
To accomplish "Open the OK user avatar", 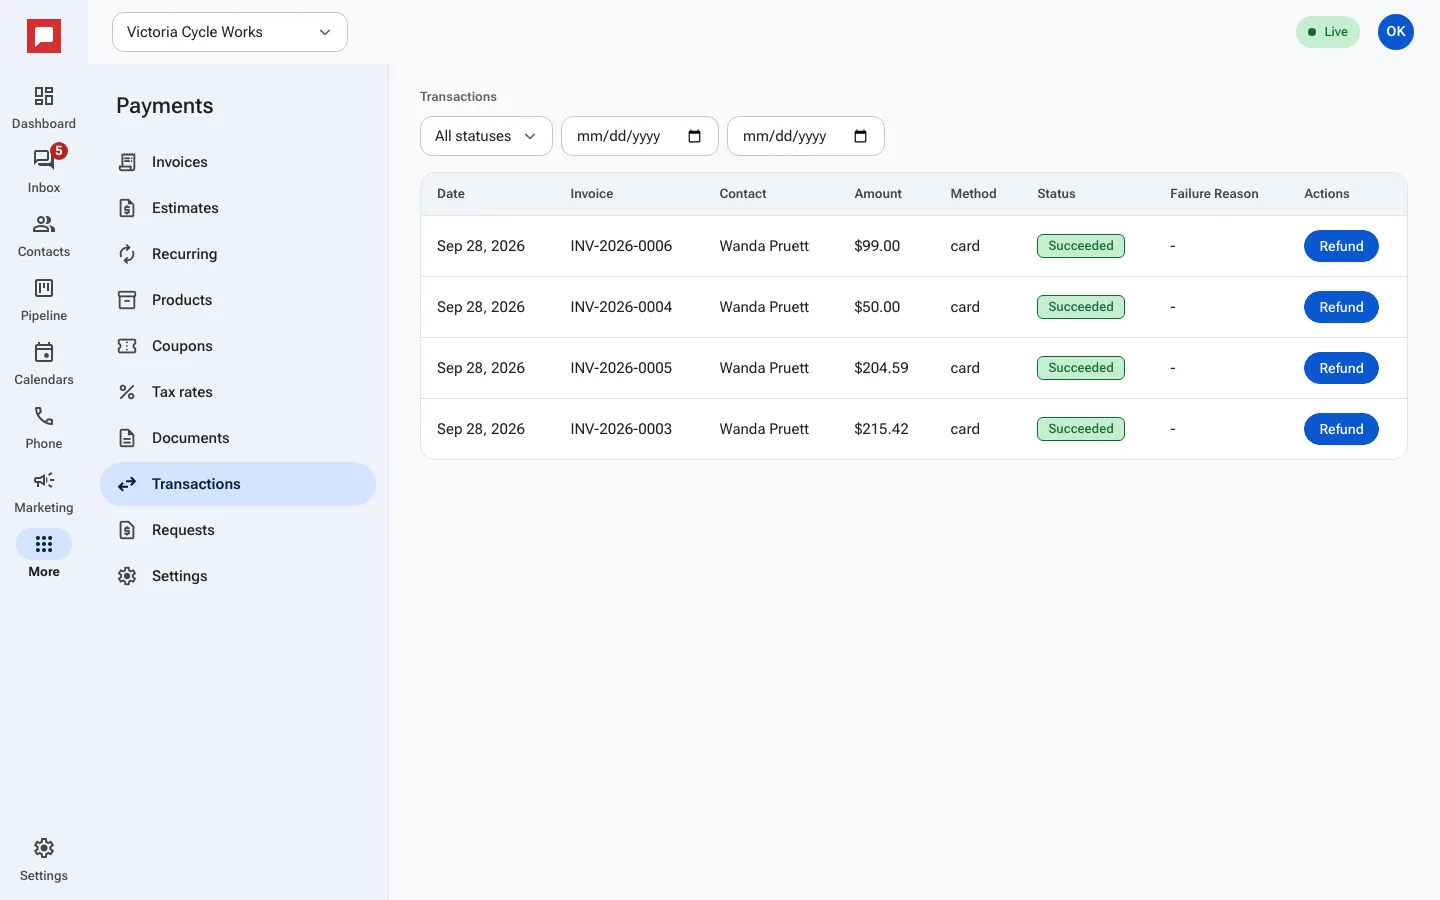I will click(1396, 32).
